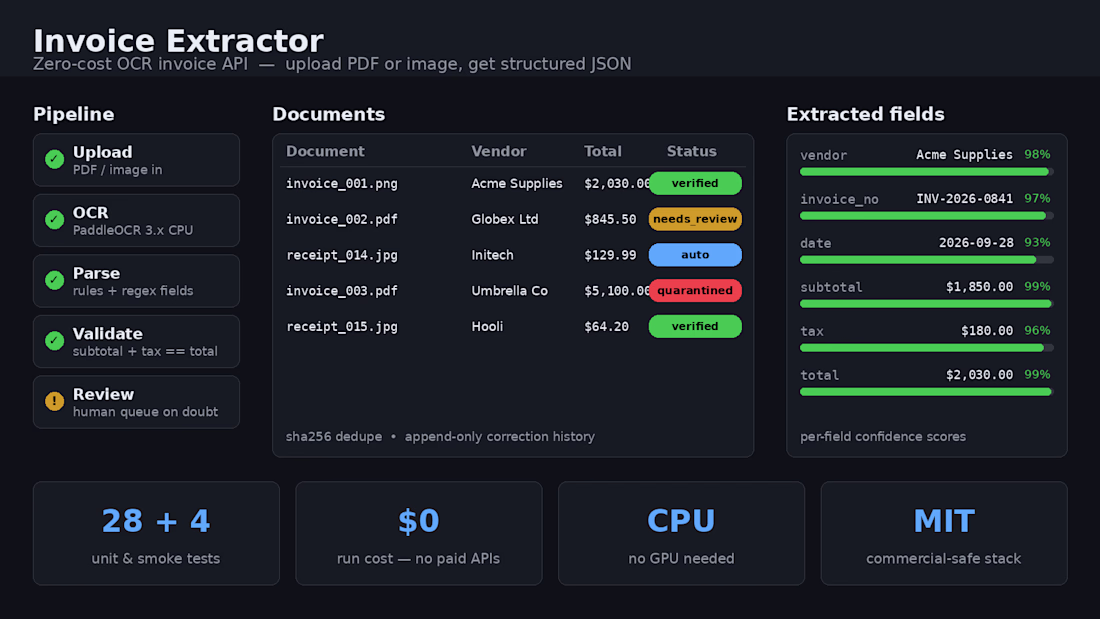This screenshot has width=1100, height=619.
Task: Open the 'MIT' commercial-safe stack card
Action: (x=944, y=533)
